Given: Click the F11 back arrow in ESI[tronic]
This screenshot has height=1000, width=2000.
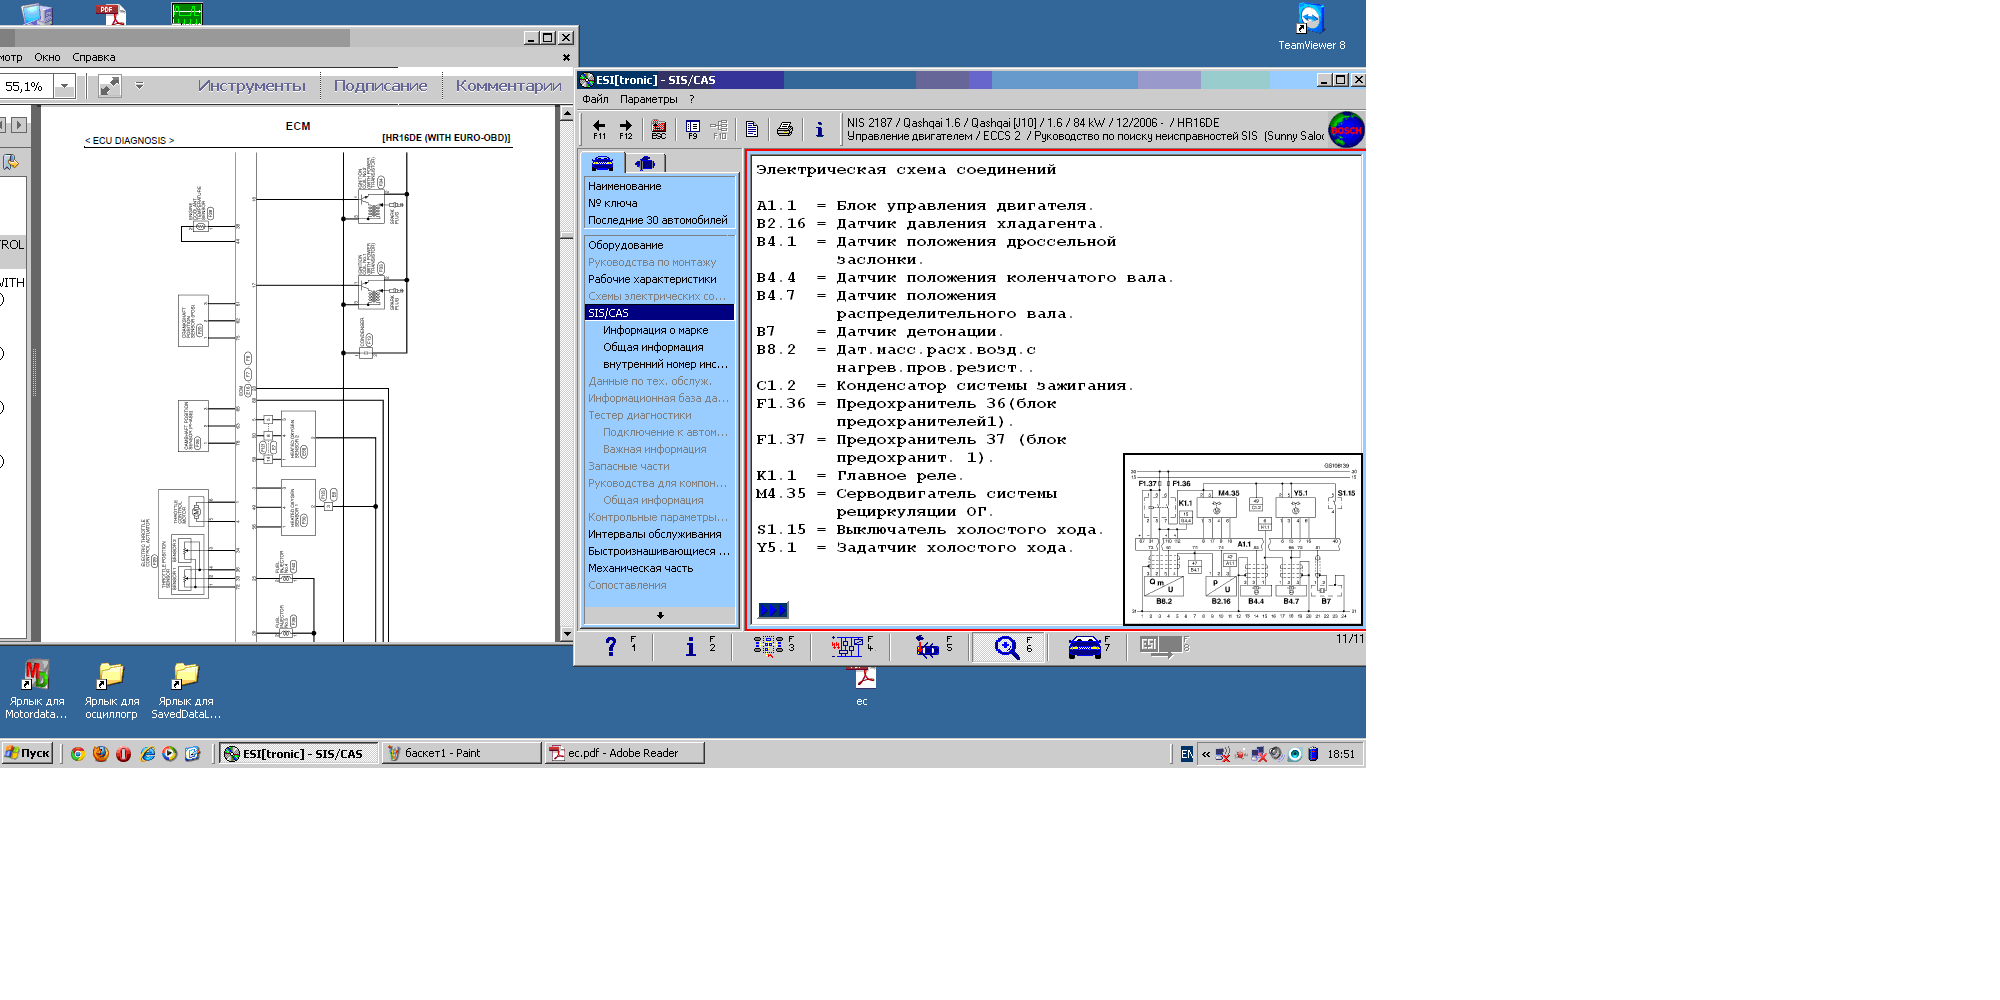Looking at the screenshot, I should 599,128.
